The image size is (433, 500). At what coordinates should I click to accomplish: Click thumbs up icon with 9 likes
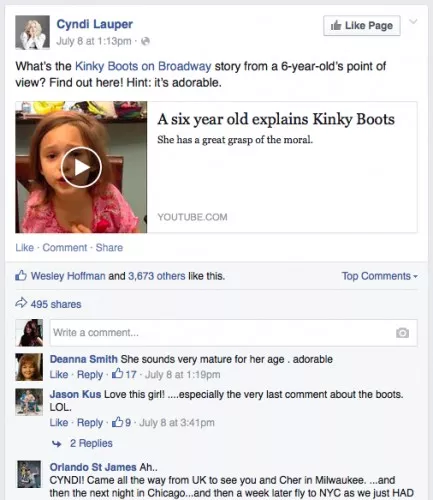pyautogui.click(x=117, y=422)
